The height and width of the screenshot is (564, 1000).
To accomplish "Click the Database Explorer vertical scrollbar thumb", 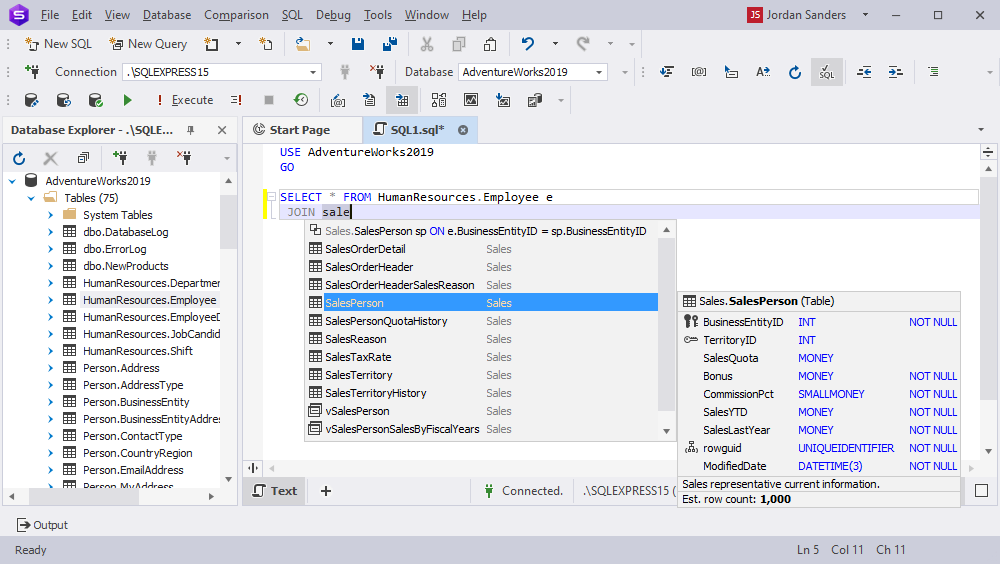I will pos(228,221).
